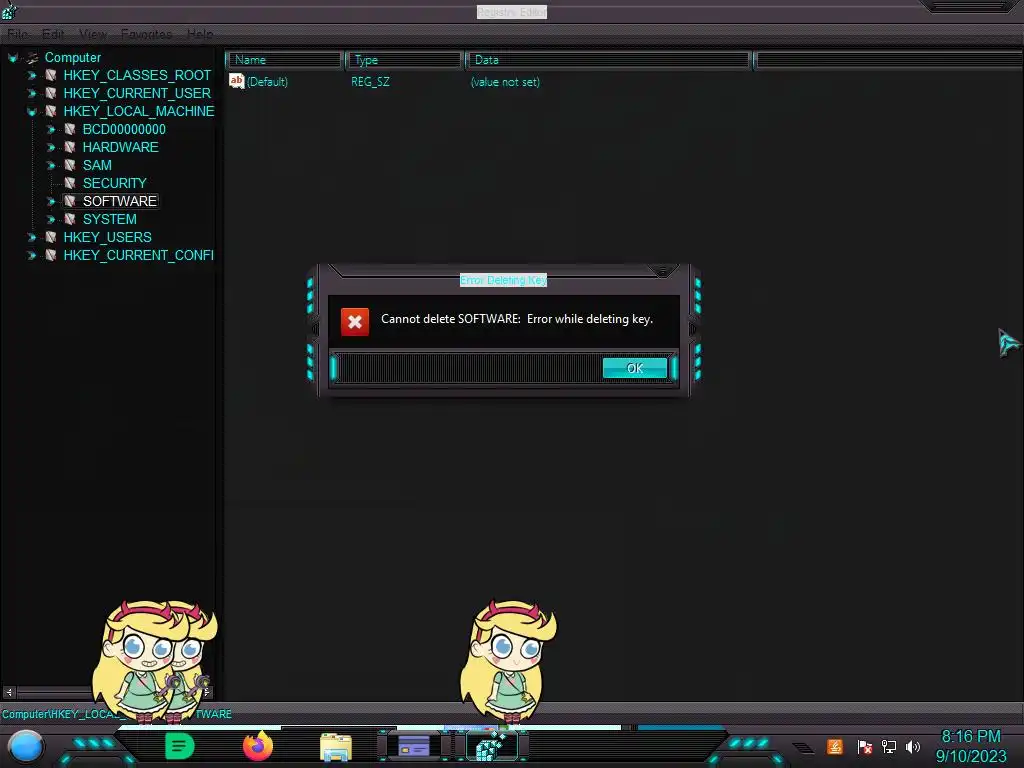Click the Registry Editor taskbar button

coord(492,746)
